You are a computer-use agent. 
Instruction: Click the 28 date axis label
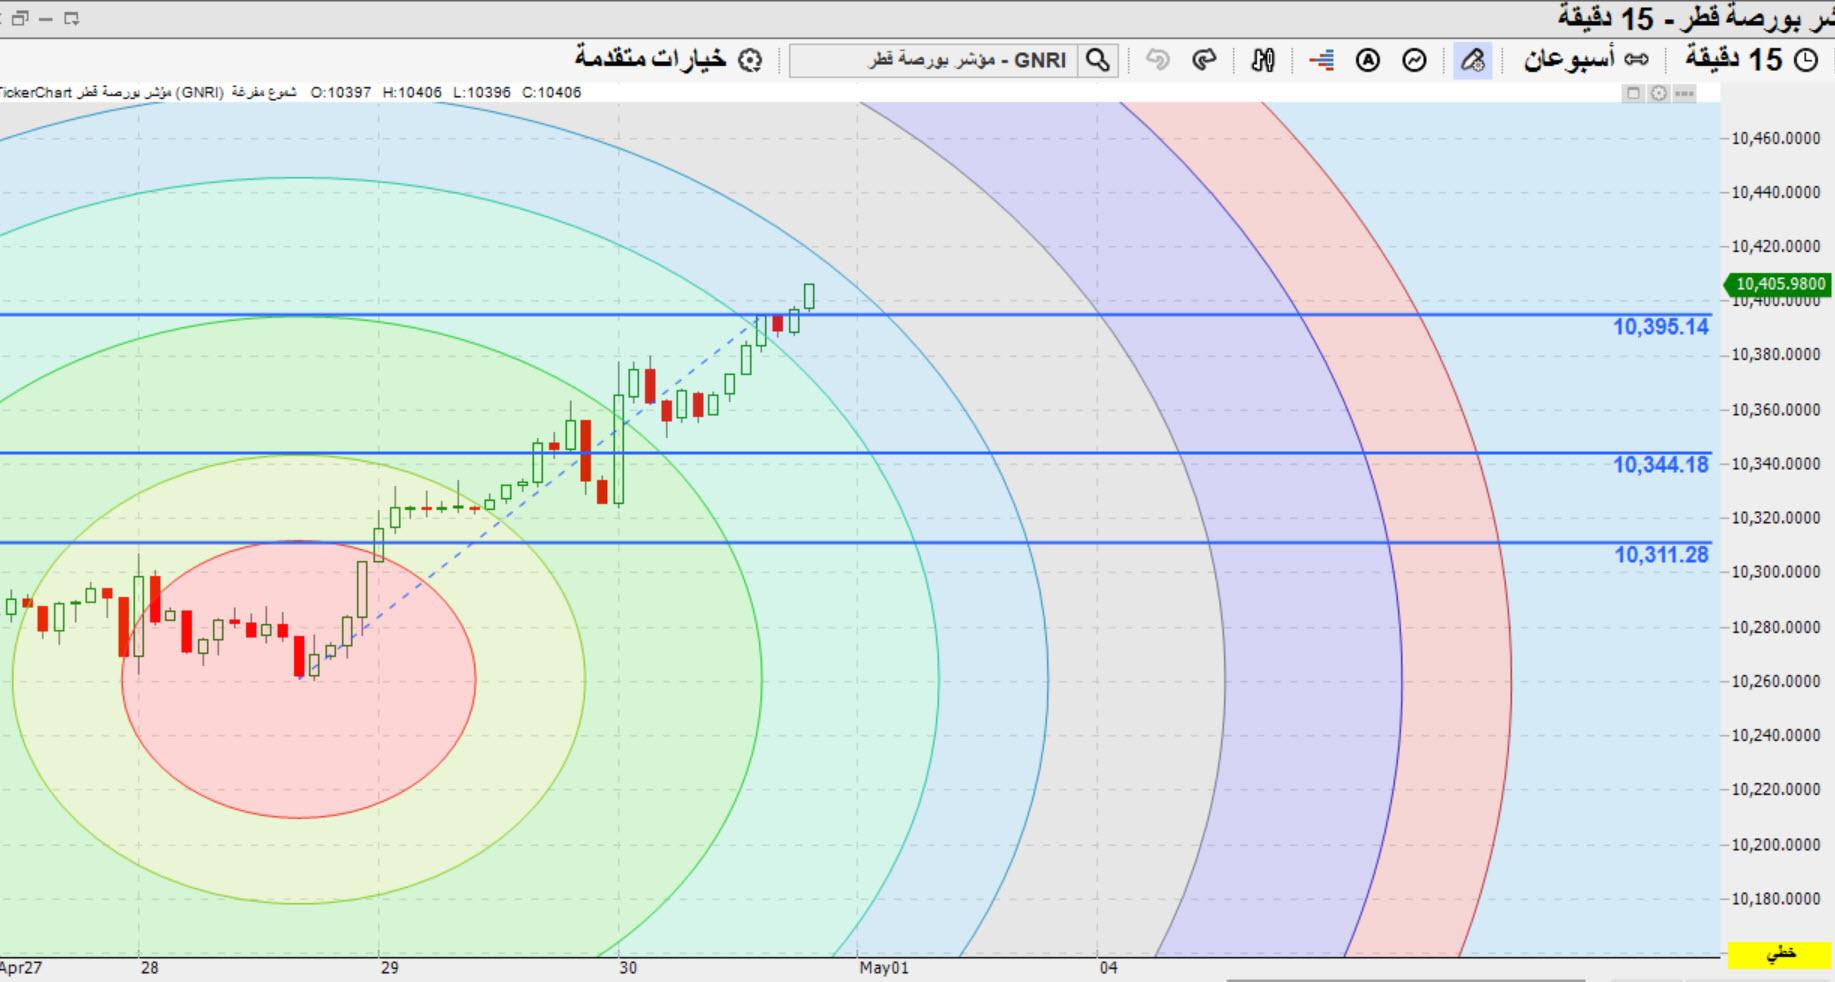(149, 968)
